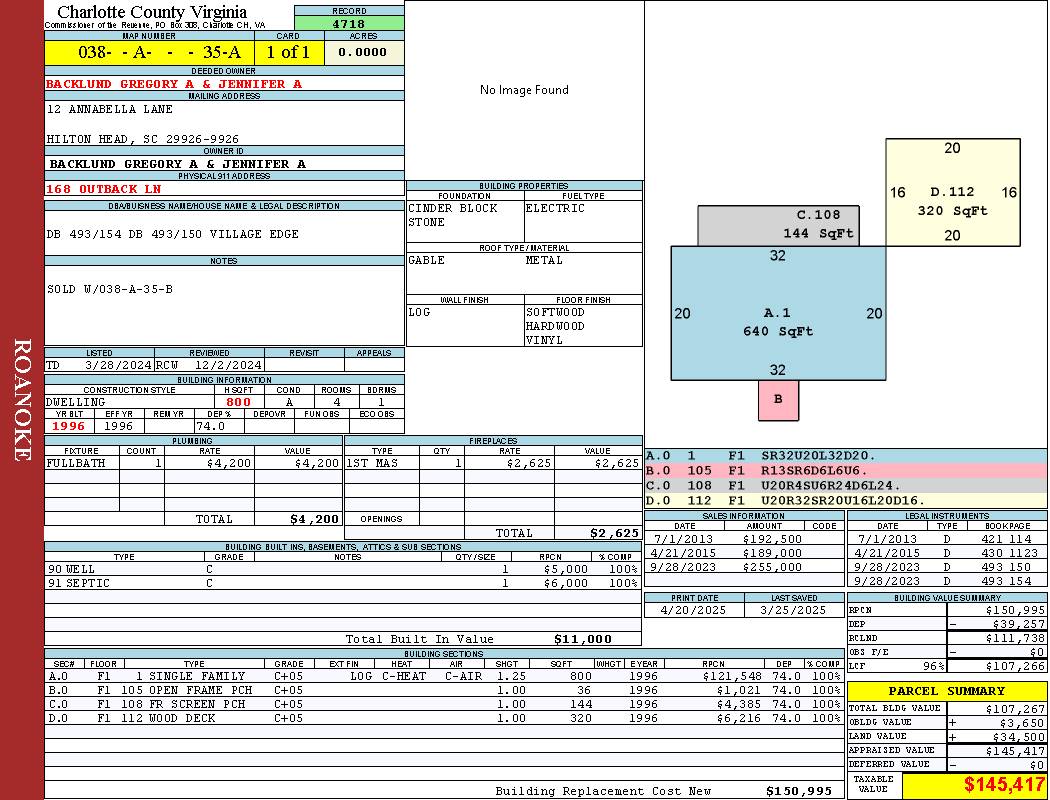Select the blue A.1 640 SqFt sketch area

(777, 322)
